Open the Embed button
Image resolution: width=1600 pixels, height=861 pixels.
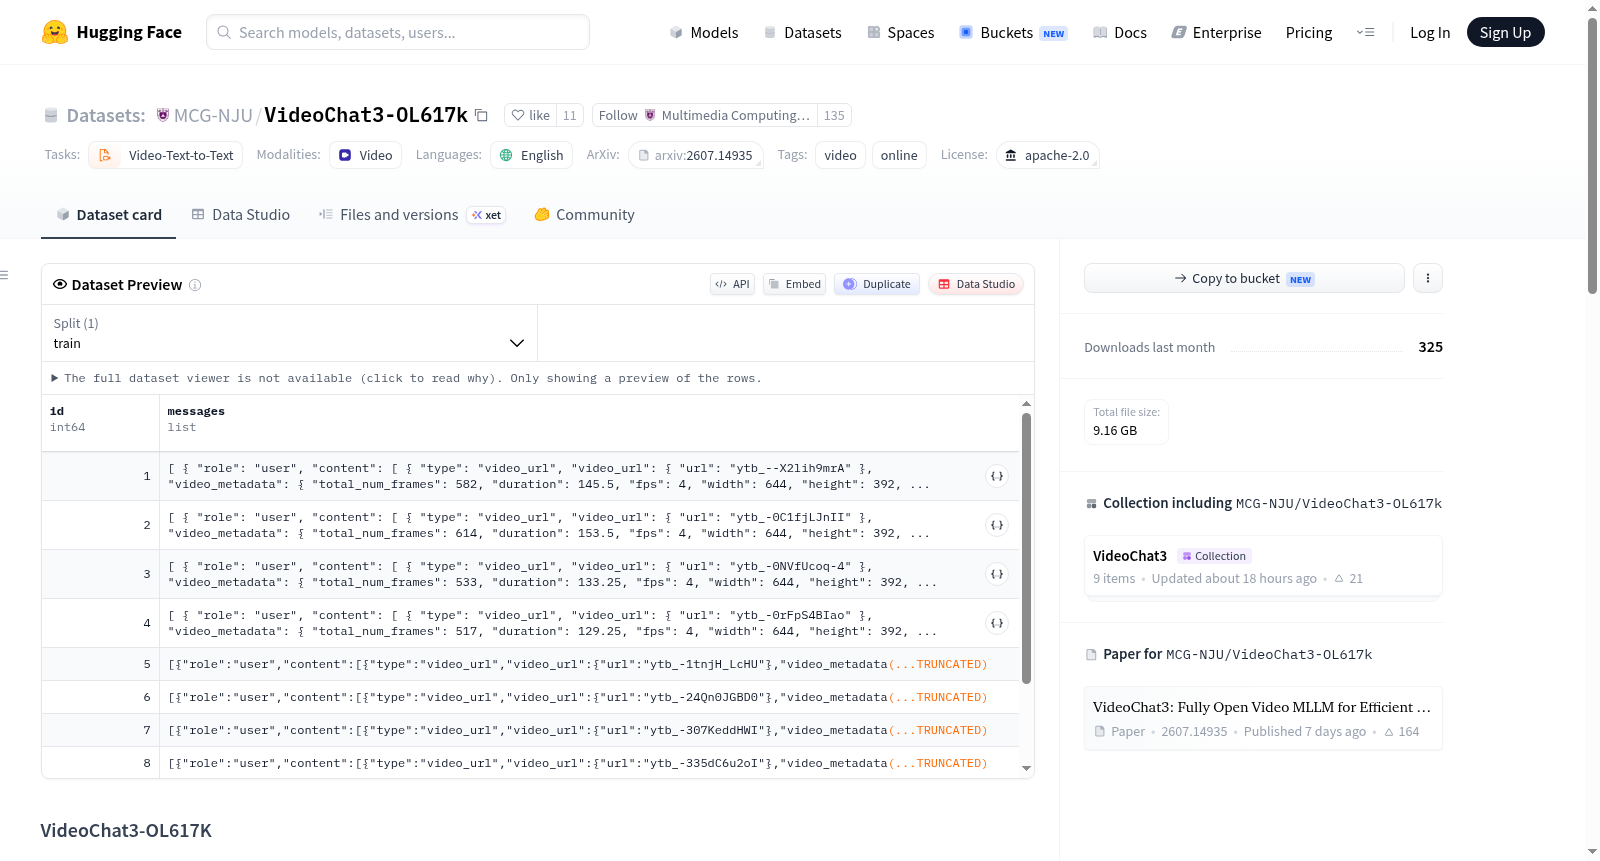(x=795, y=284)
